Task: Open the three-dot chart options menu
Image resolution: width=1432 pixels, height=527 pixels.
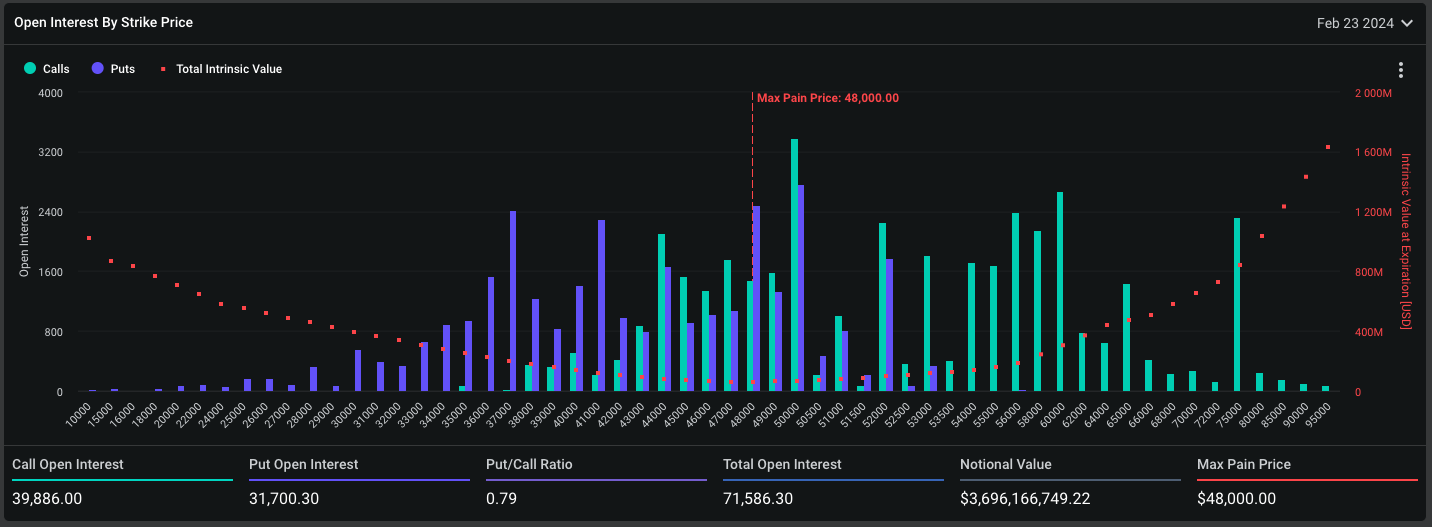Action: pyautogui.click(x=1400, y=70)
